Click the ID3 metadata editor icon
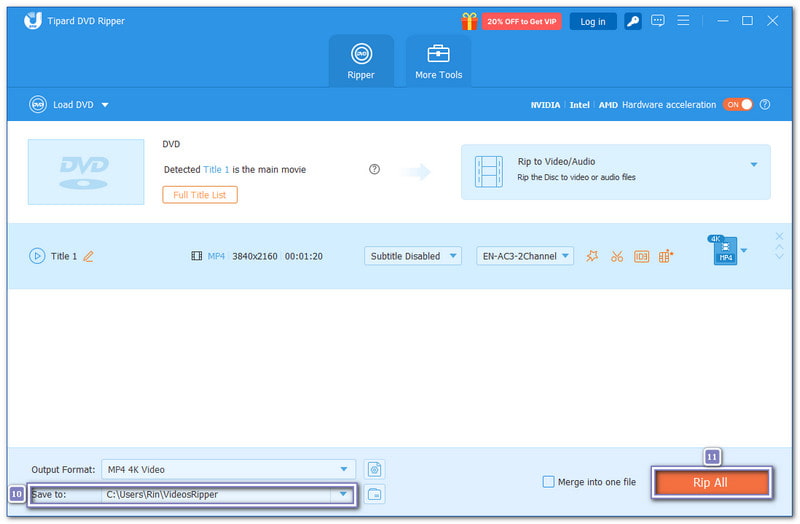The height and width of the screenshot is (524, 800). (x=641, y=256)
